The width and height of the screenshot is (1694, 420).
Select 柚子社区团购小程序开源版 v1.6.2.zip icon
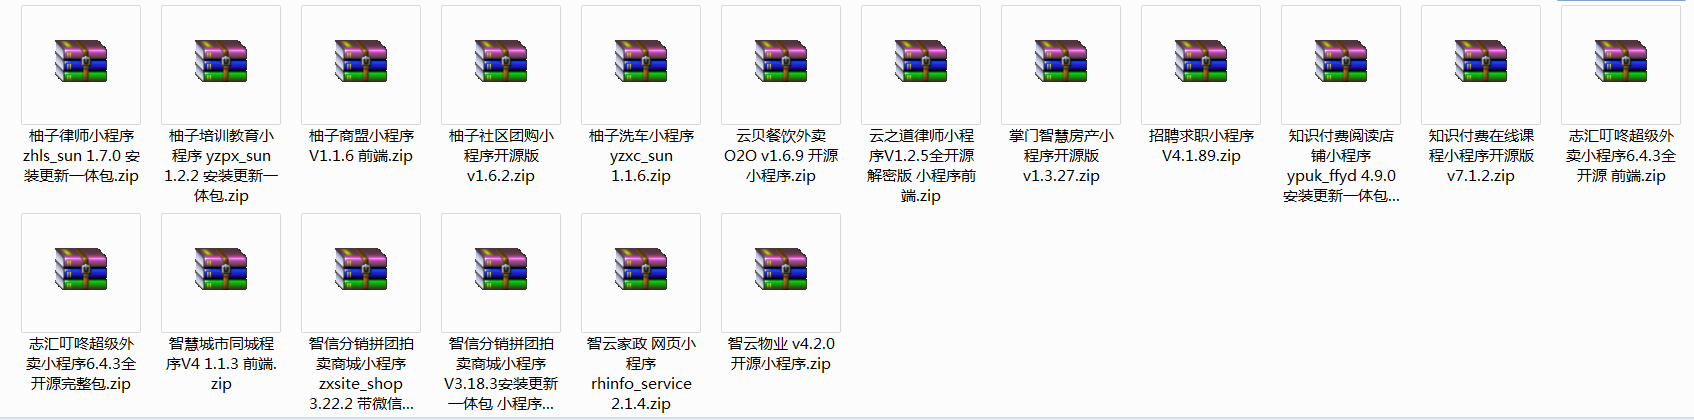(501, 62)
